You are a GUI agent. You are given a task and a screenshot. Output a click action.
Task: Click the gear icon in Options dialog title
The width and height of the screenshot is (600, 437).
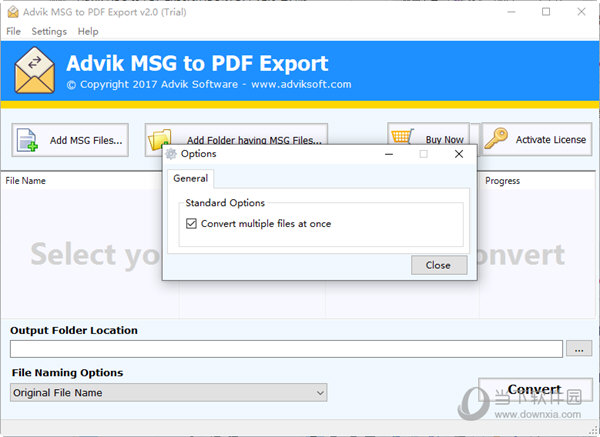(x=171, y=154)
